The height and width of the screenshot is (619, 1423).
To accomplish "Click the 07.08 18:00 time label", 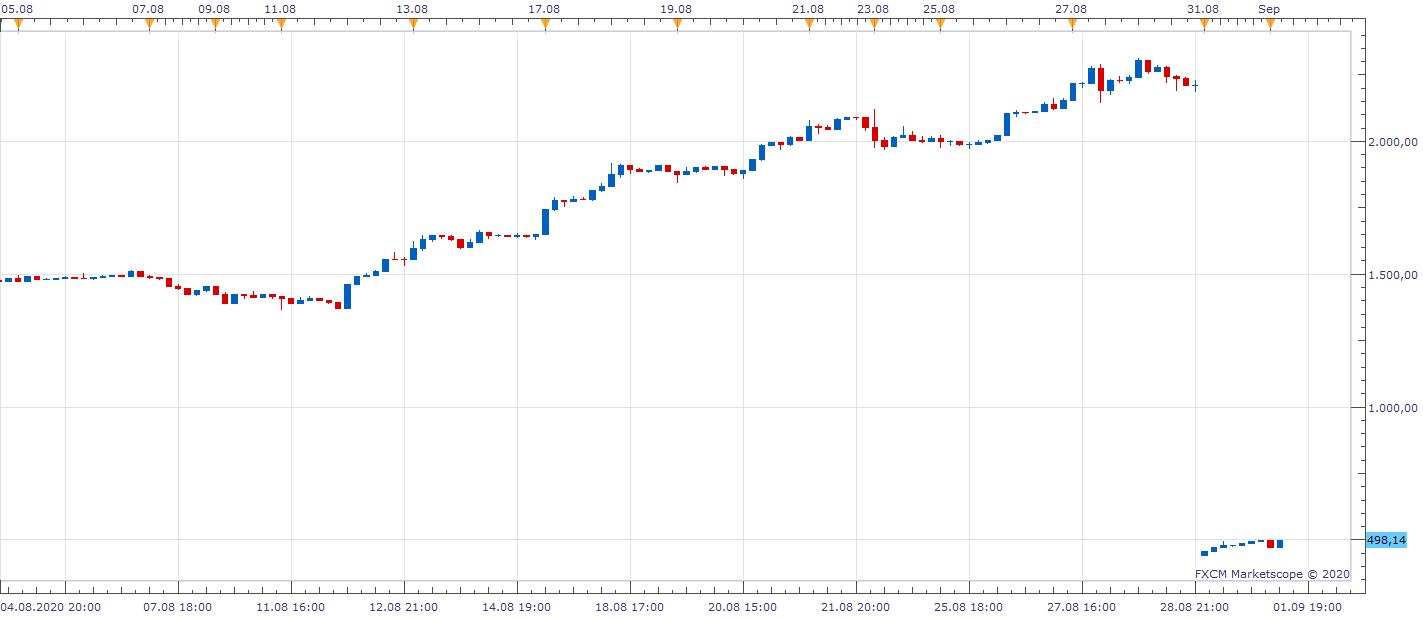I will [x=178, y=606].
